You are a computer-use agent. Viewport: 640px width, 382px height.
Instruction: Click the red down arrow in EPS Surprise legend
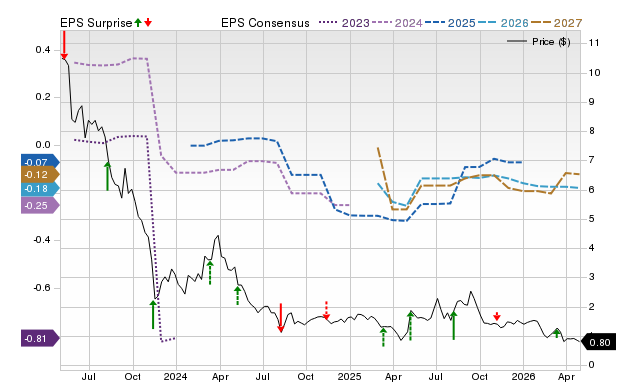pyautogui.click(x=148, y=23)
